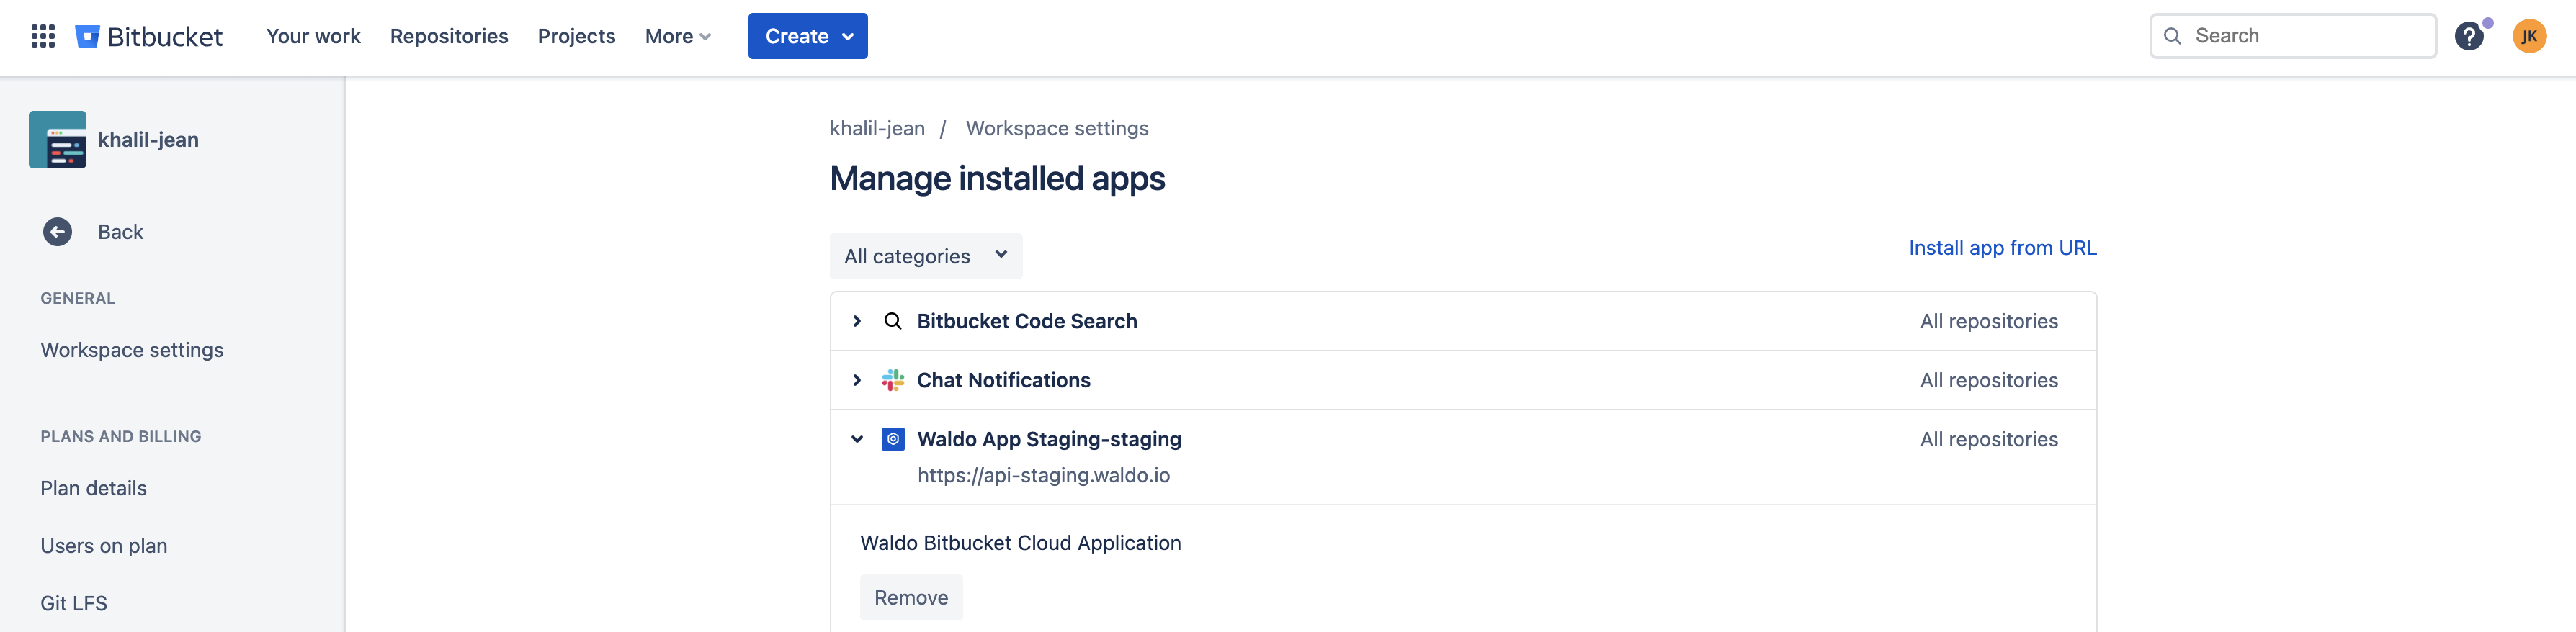
Task: Open the All categories dropdown
Action: pyautogui.click(x=925, y=256)
